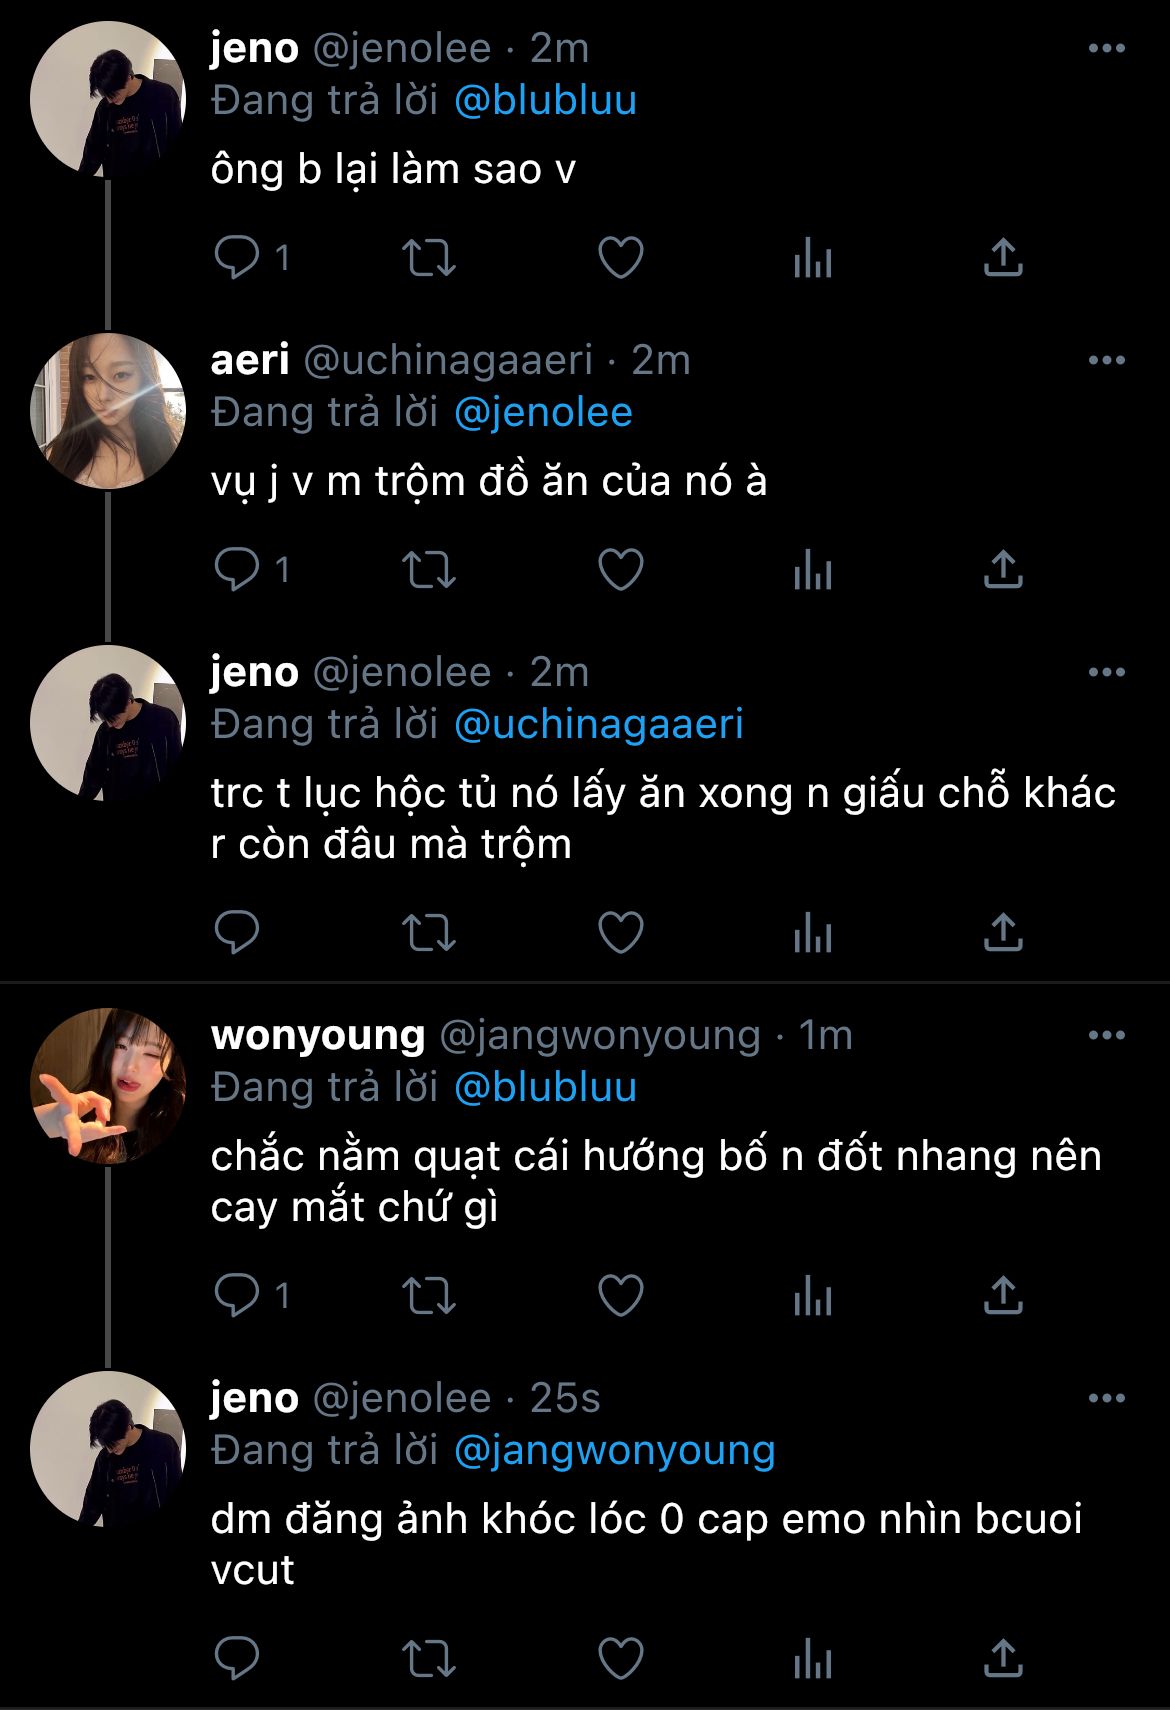Like jeno's "ông b lại làm sao v" tweet

click(x=620, y=258)
